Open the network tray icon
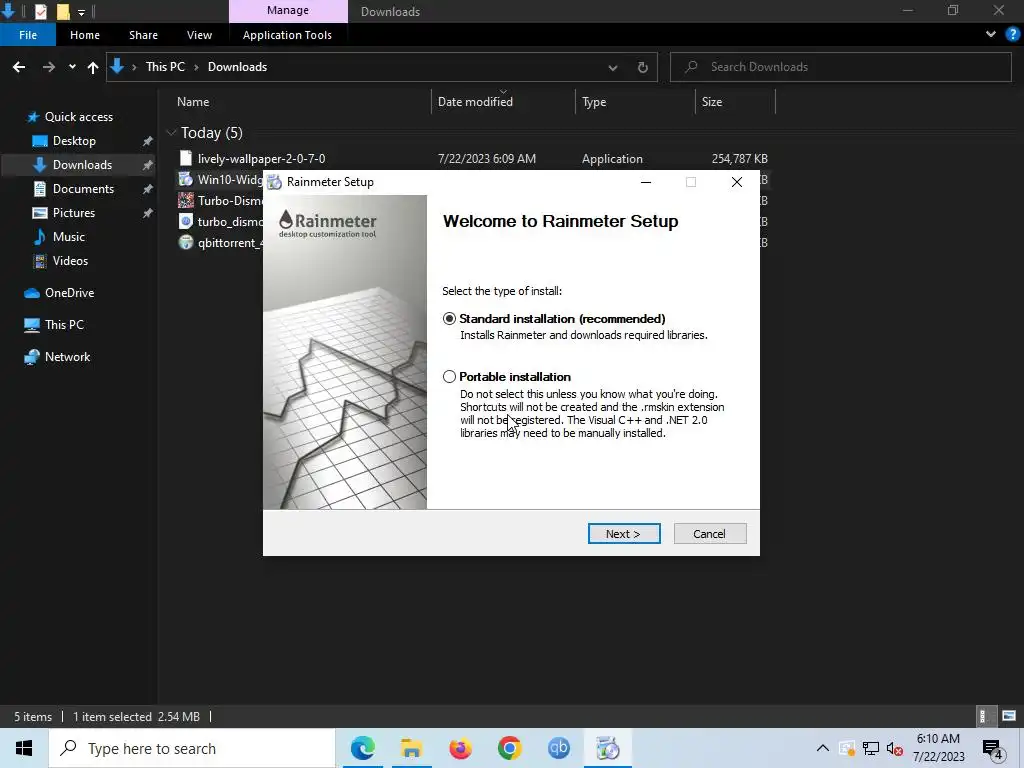This screenshot has width=1024, height=768. tap(871, 748)
